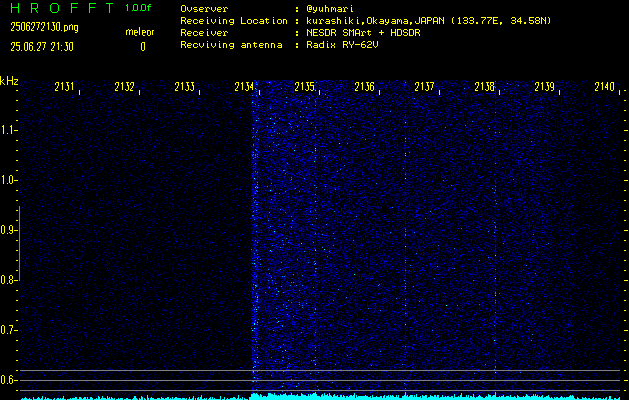Click the Receiving antenna label

[x=231, y=45]
